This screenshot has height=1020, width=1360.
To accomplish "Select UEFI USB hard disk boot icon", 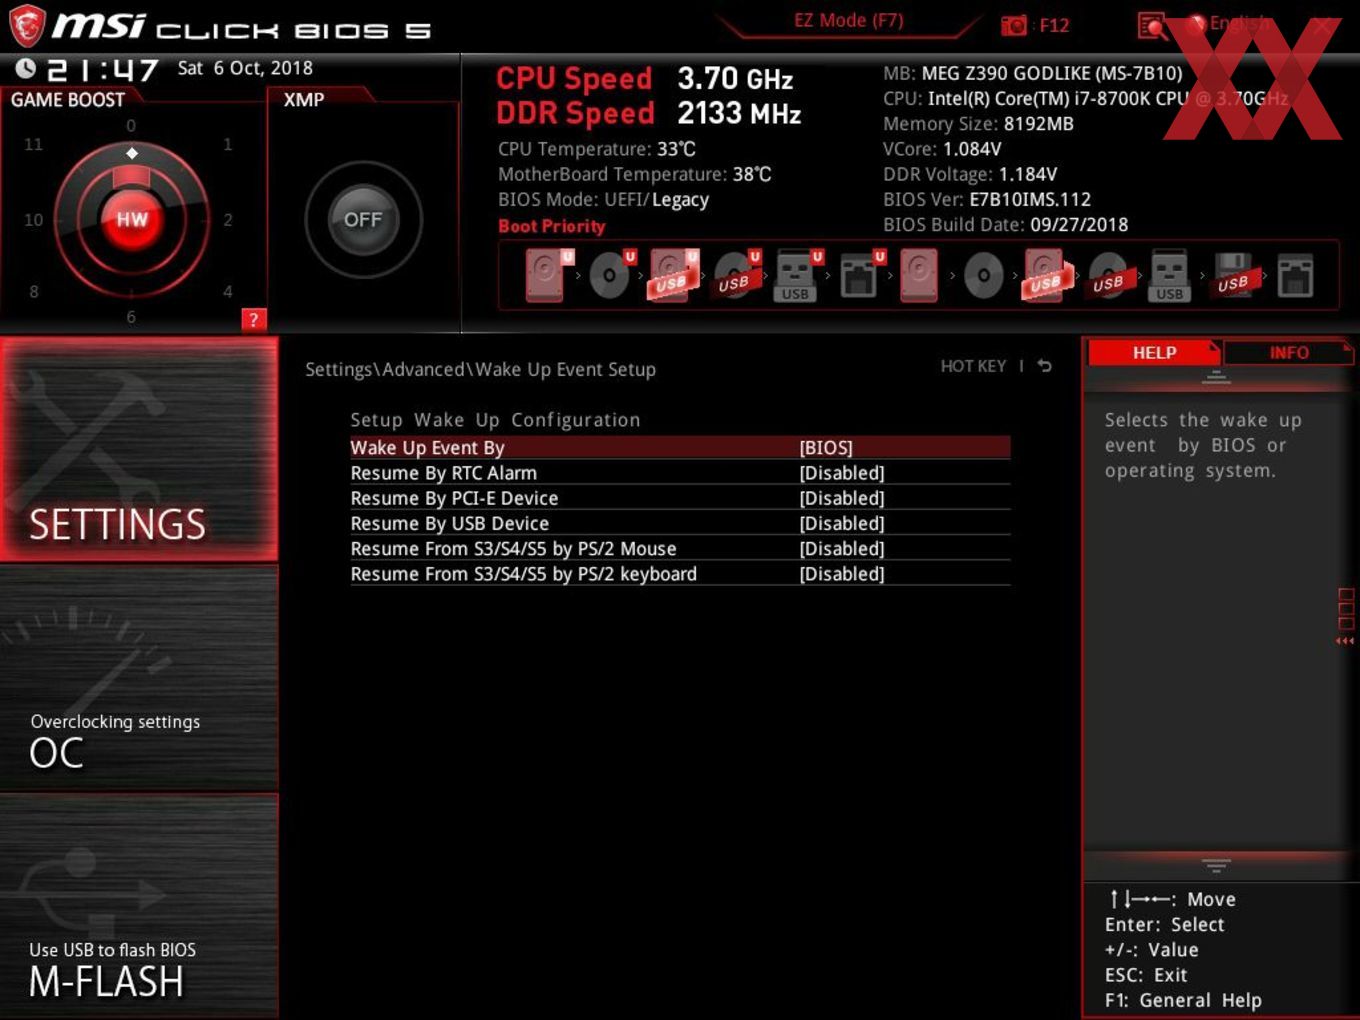I will click(673, 275).
